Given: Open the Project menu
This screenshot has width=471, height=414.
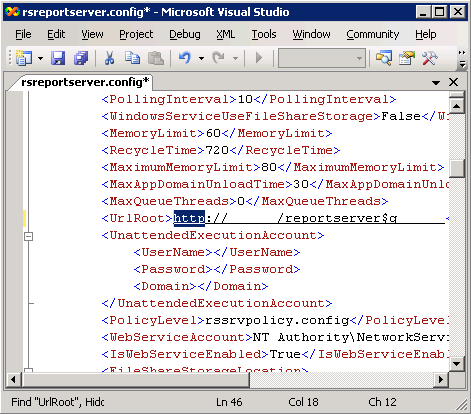Looking at the screenshot, I should click(136, 34).
